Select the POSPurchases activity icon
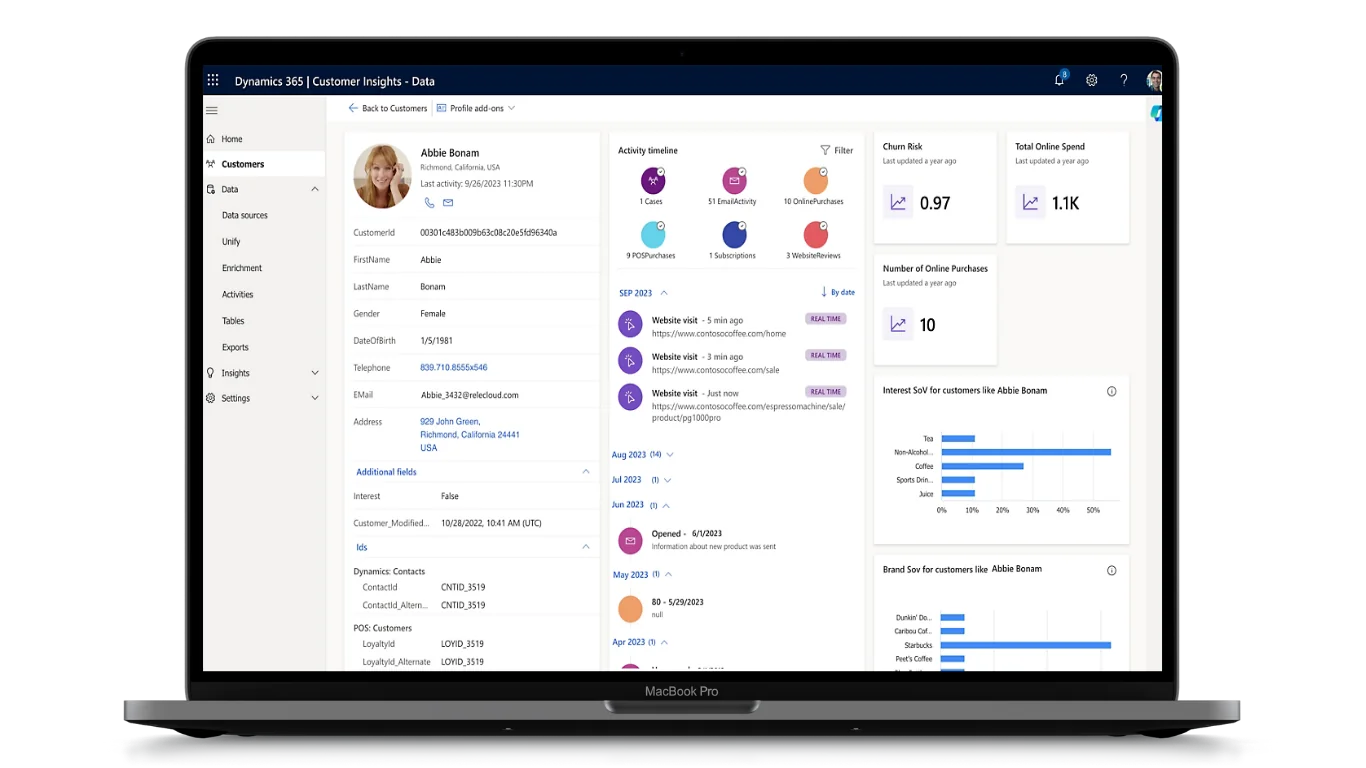 pos(653,235)
